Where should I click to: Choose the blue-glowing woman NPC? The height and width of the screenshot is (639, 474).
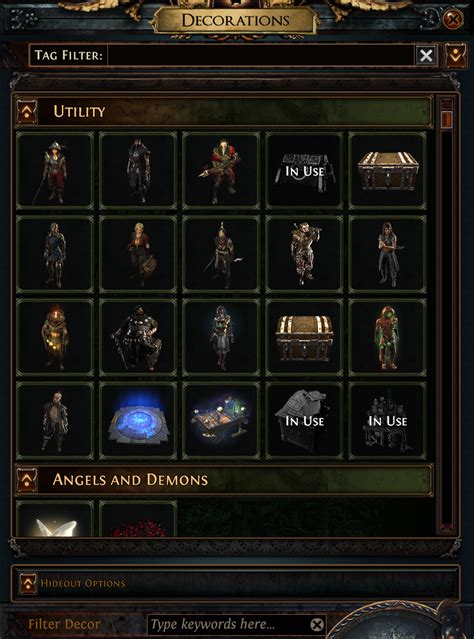[x=221, y=337]
